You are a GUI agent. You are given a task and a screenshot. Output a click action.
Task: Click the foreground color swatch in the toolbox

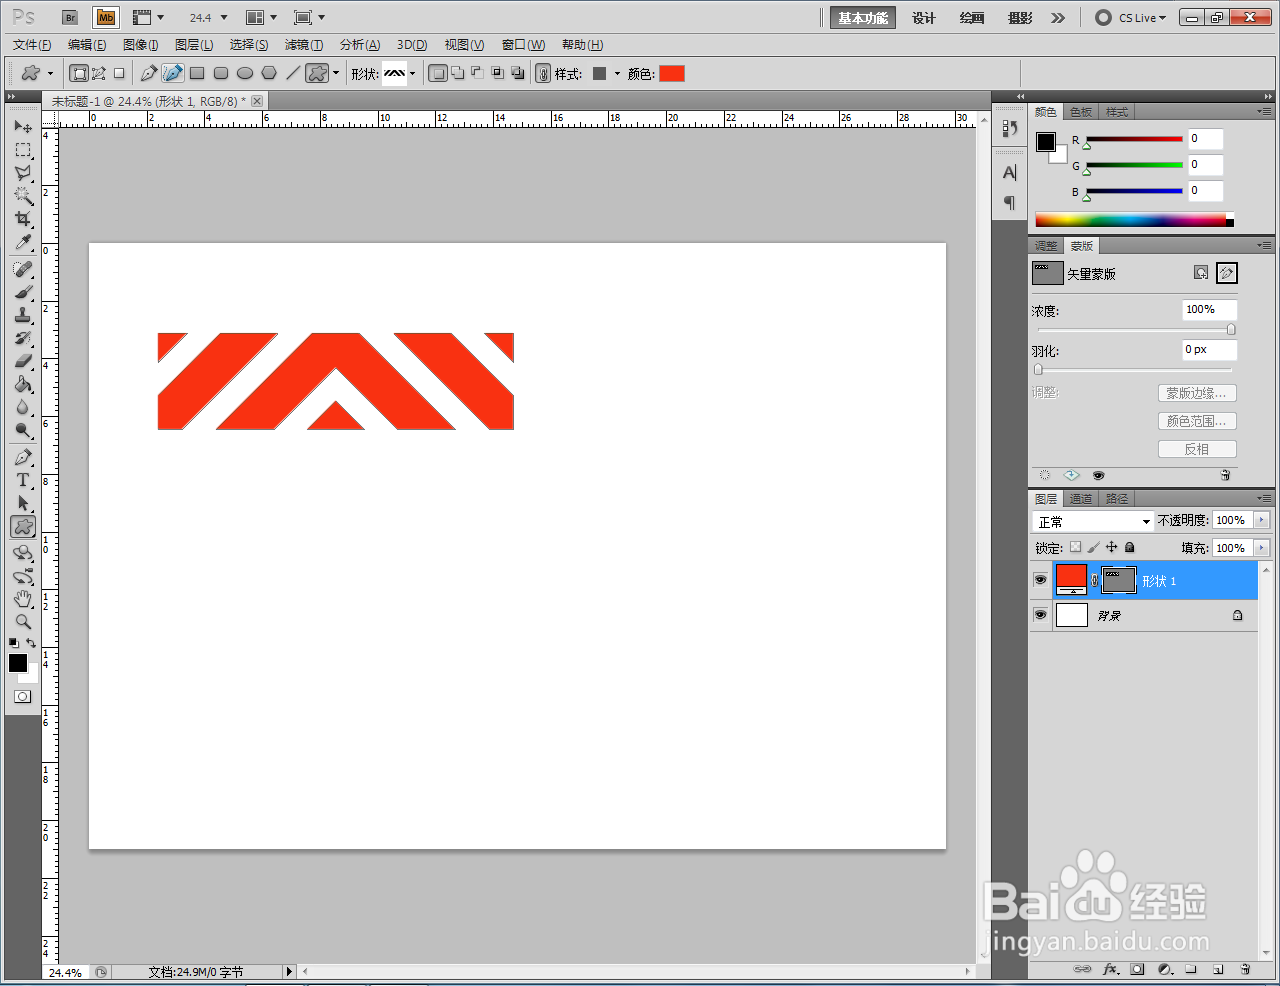click(x=18, y=663)
